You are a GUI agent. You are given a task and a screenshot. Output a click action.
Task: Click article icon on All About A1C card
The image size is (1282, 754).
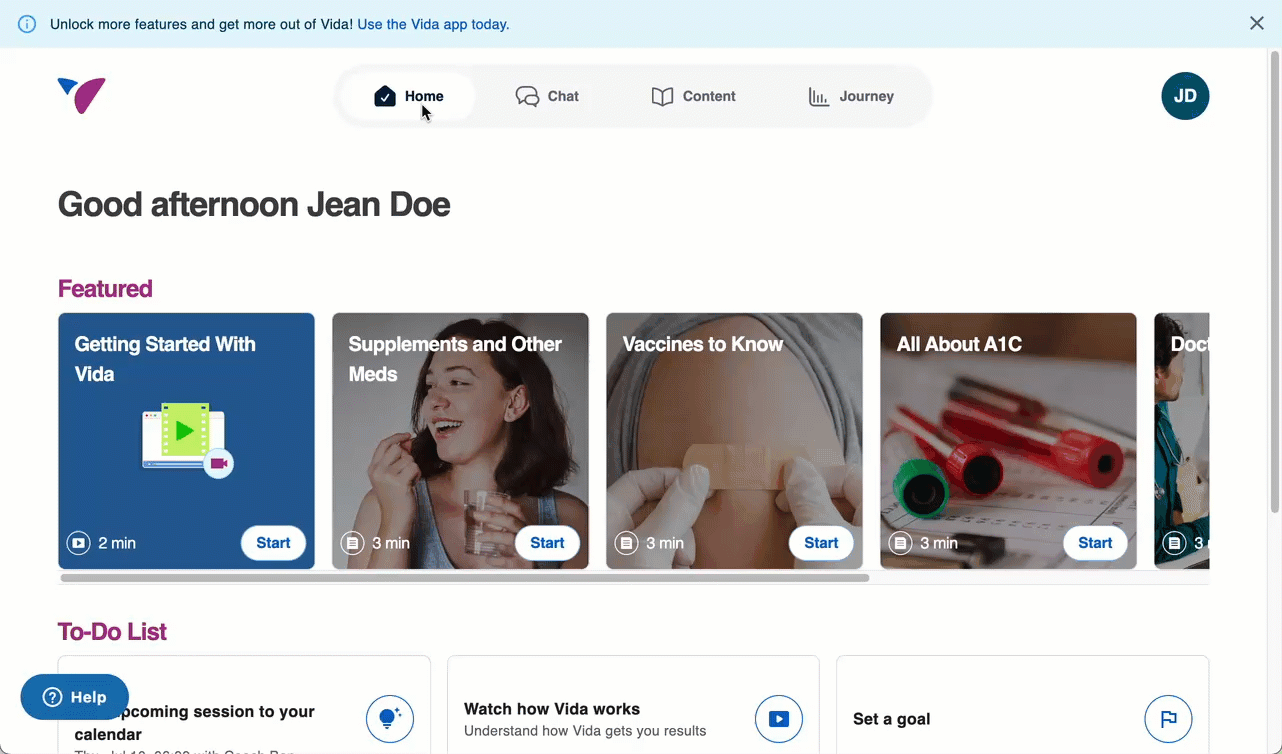click(x=900, y=543)
